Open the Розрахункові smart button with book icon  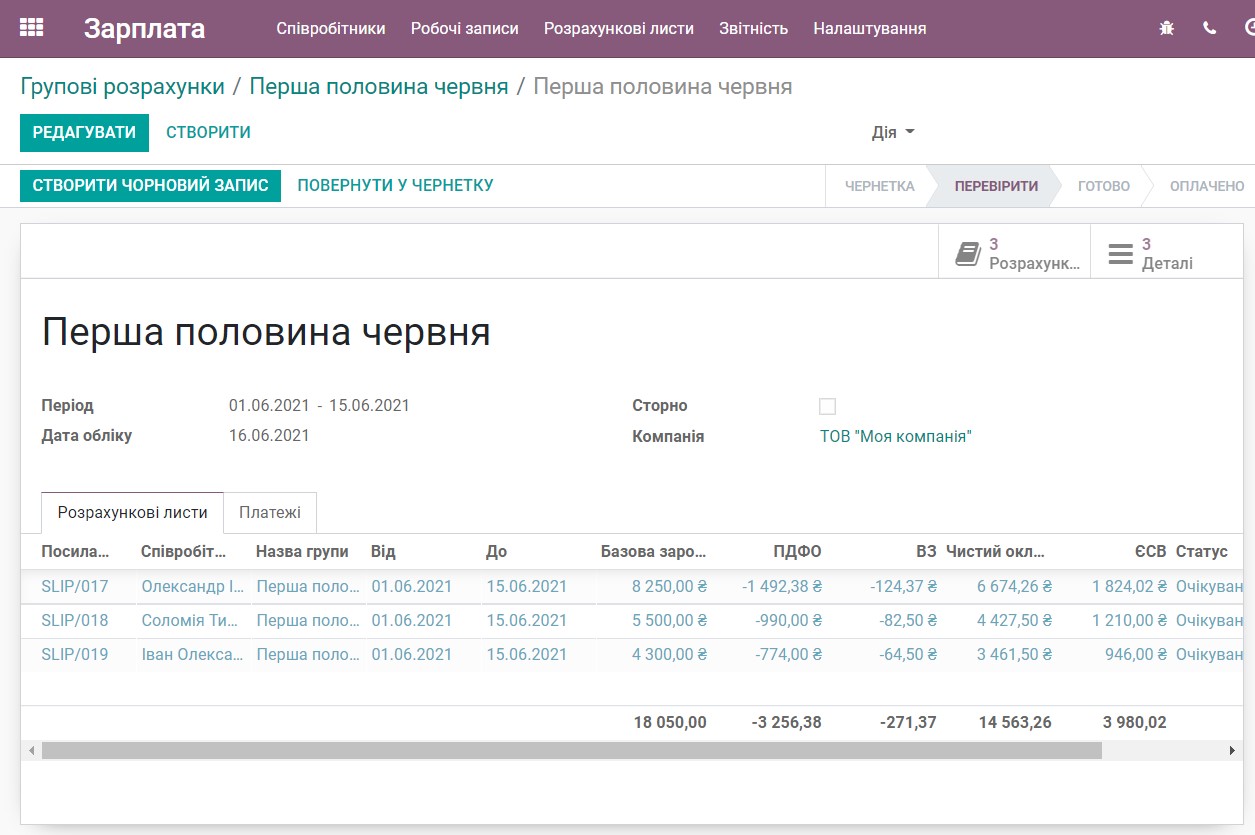pos(1013,251)
